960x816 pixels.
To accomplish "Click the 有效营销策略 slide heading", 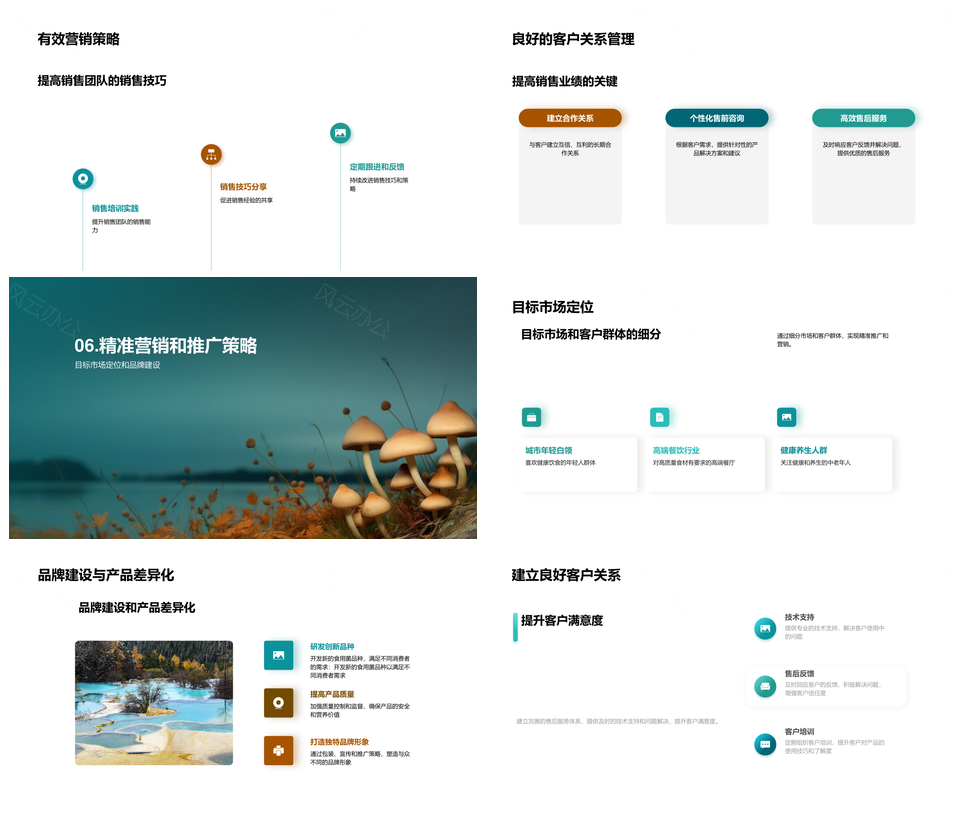I will [x=78, y=39].
